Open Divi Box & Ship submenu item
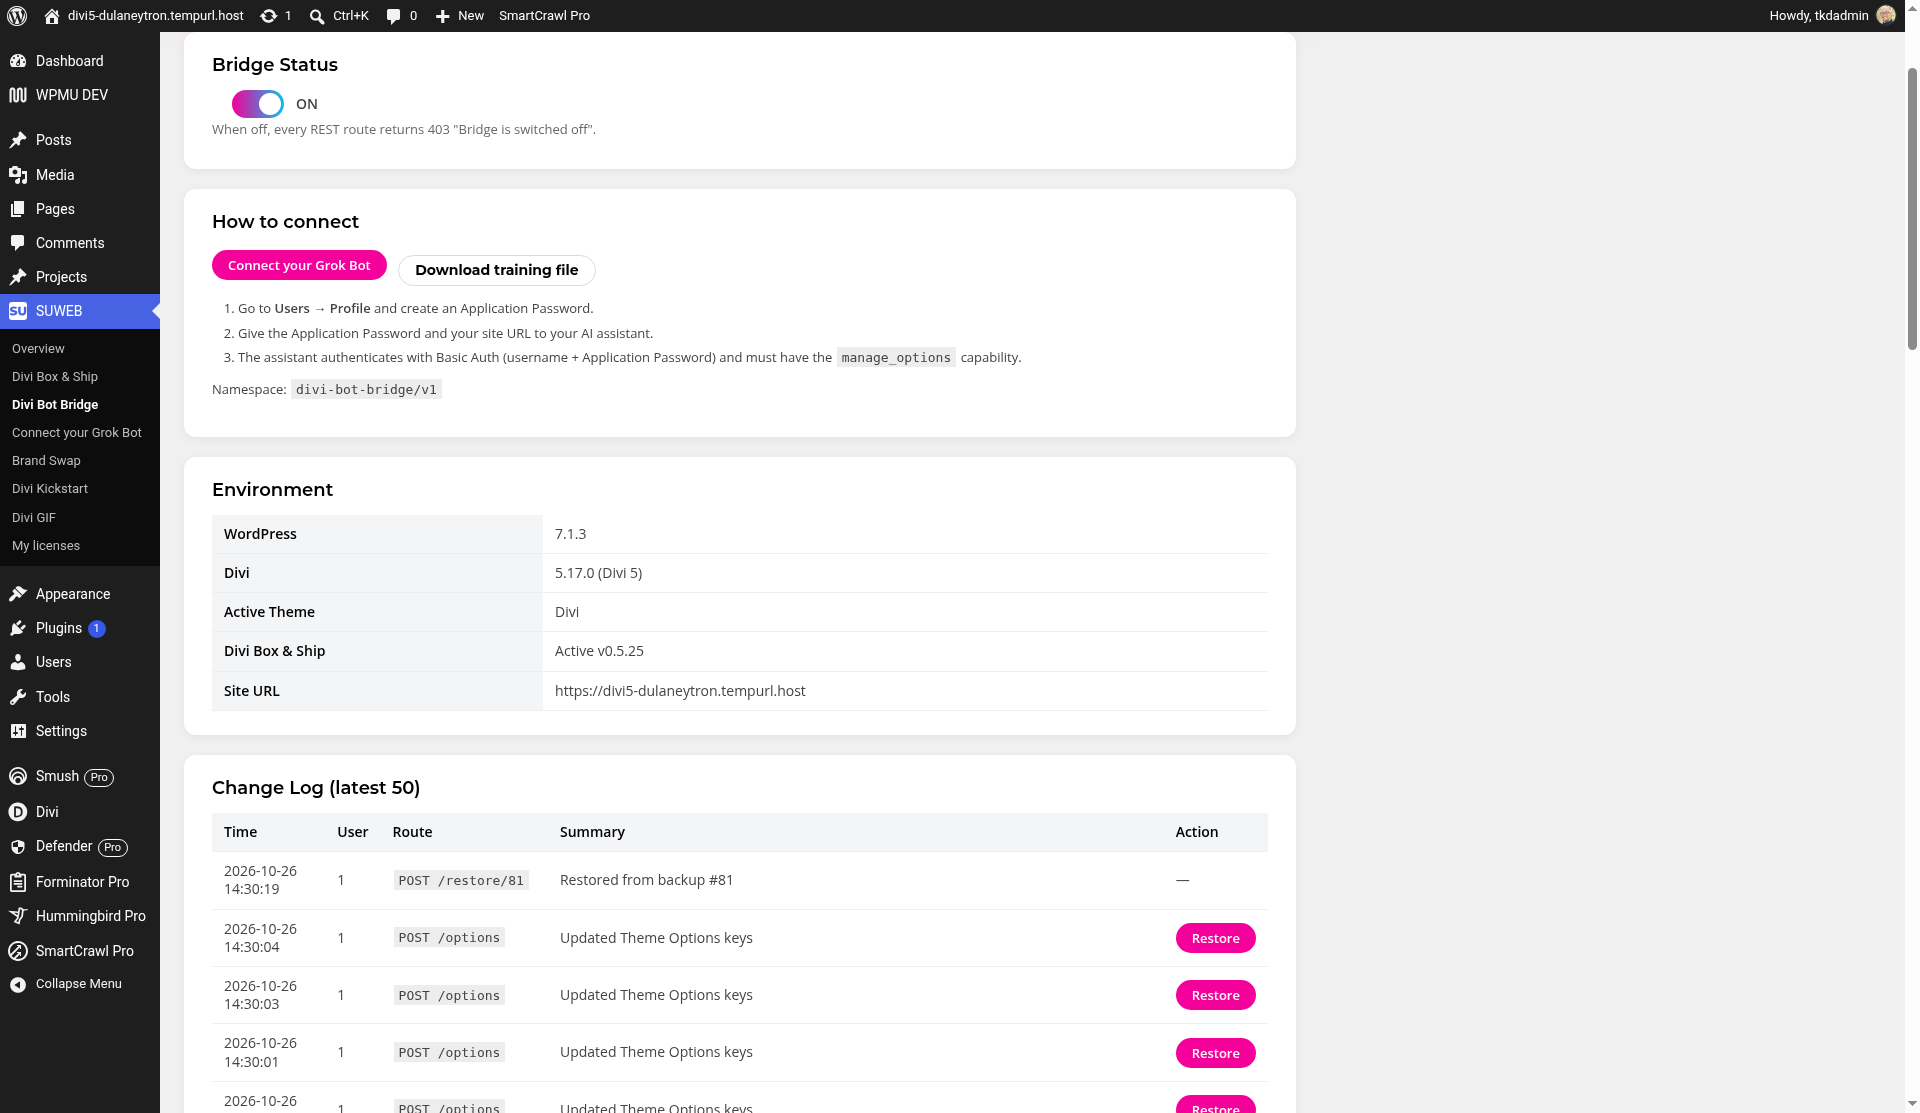Viewport: 1920px width, 1113px height. (55, 377)
